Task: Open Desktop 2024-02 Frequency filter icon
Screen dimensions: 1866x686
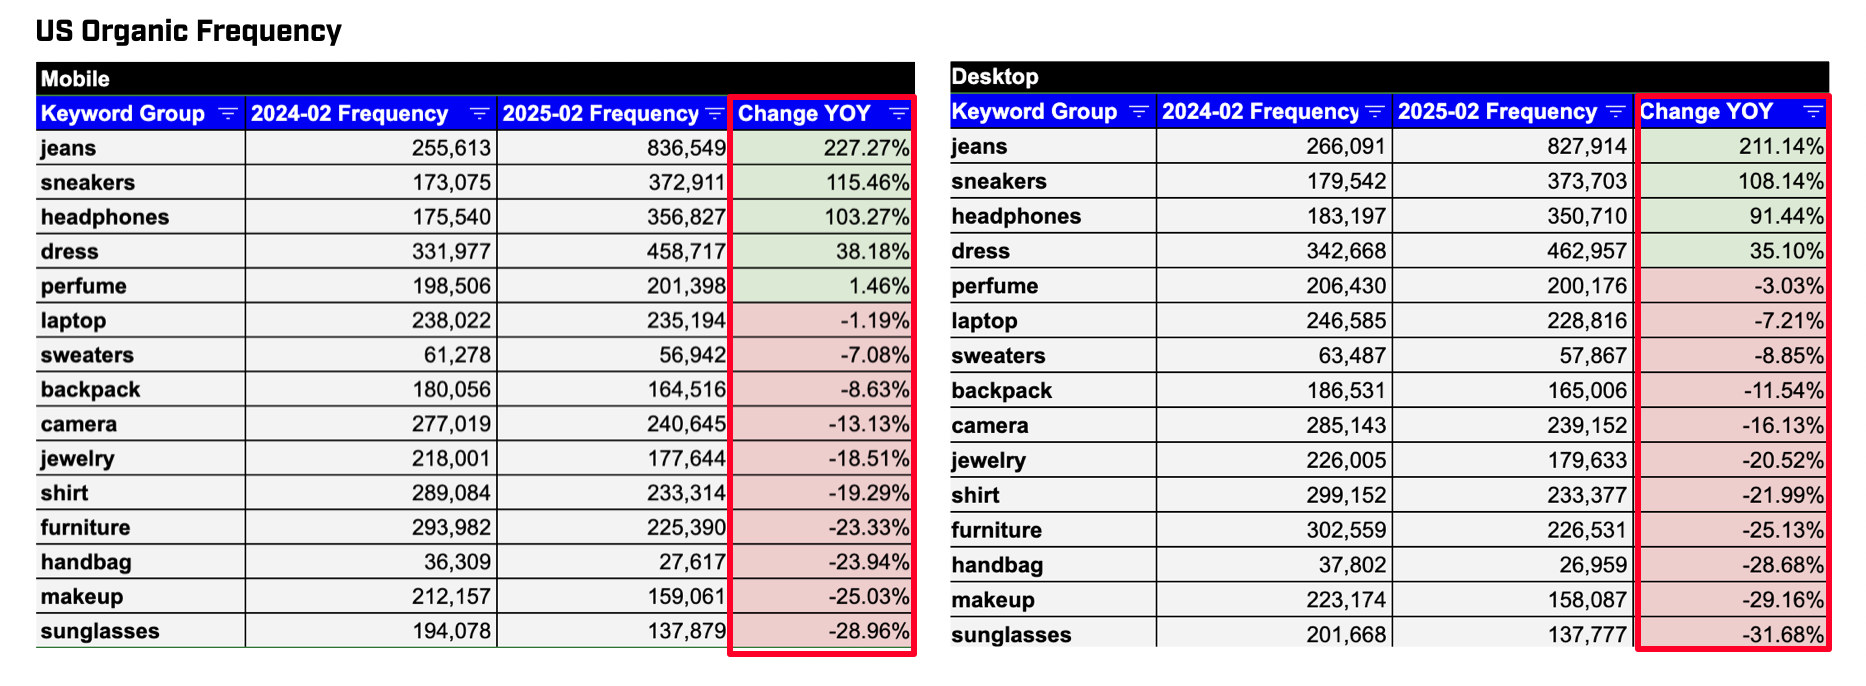Action: (x=1376, y=112)
